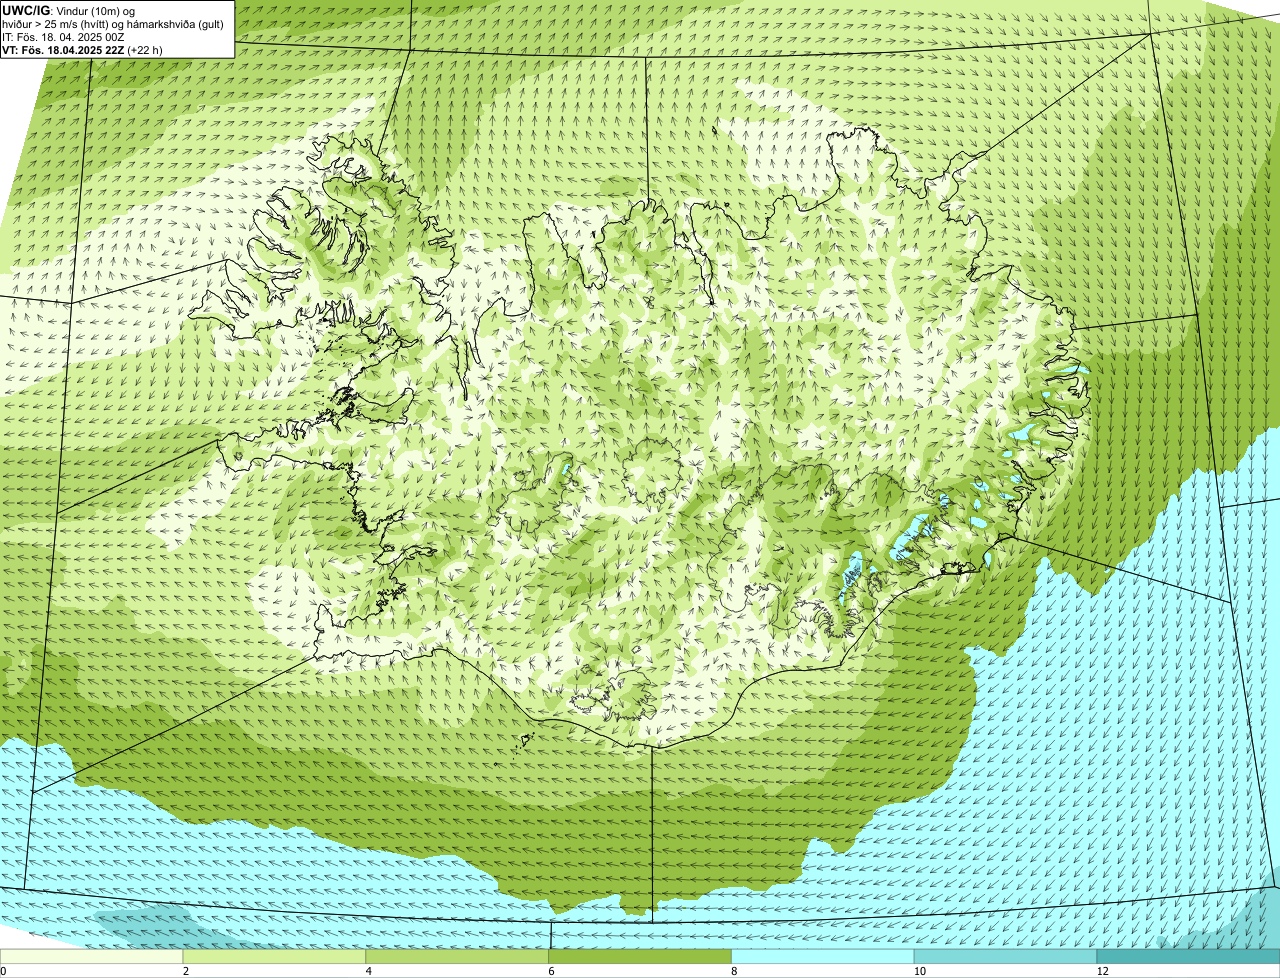Click the '2' label on the color scale
This screenshot has width=1280, height=978.
[186, 971]
